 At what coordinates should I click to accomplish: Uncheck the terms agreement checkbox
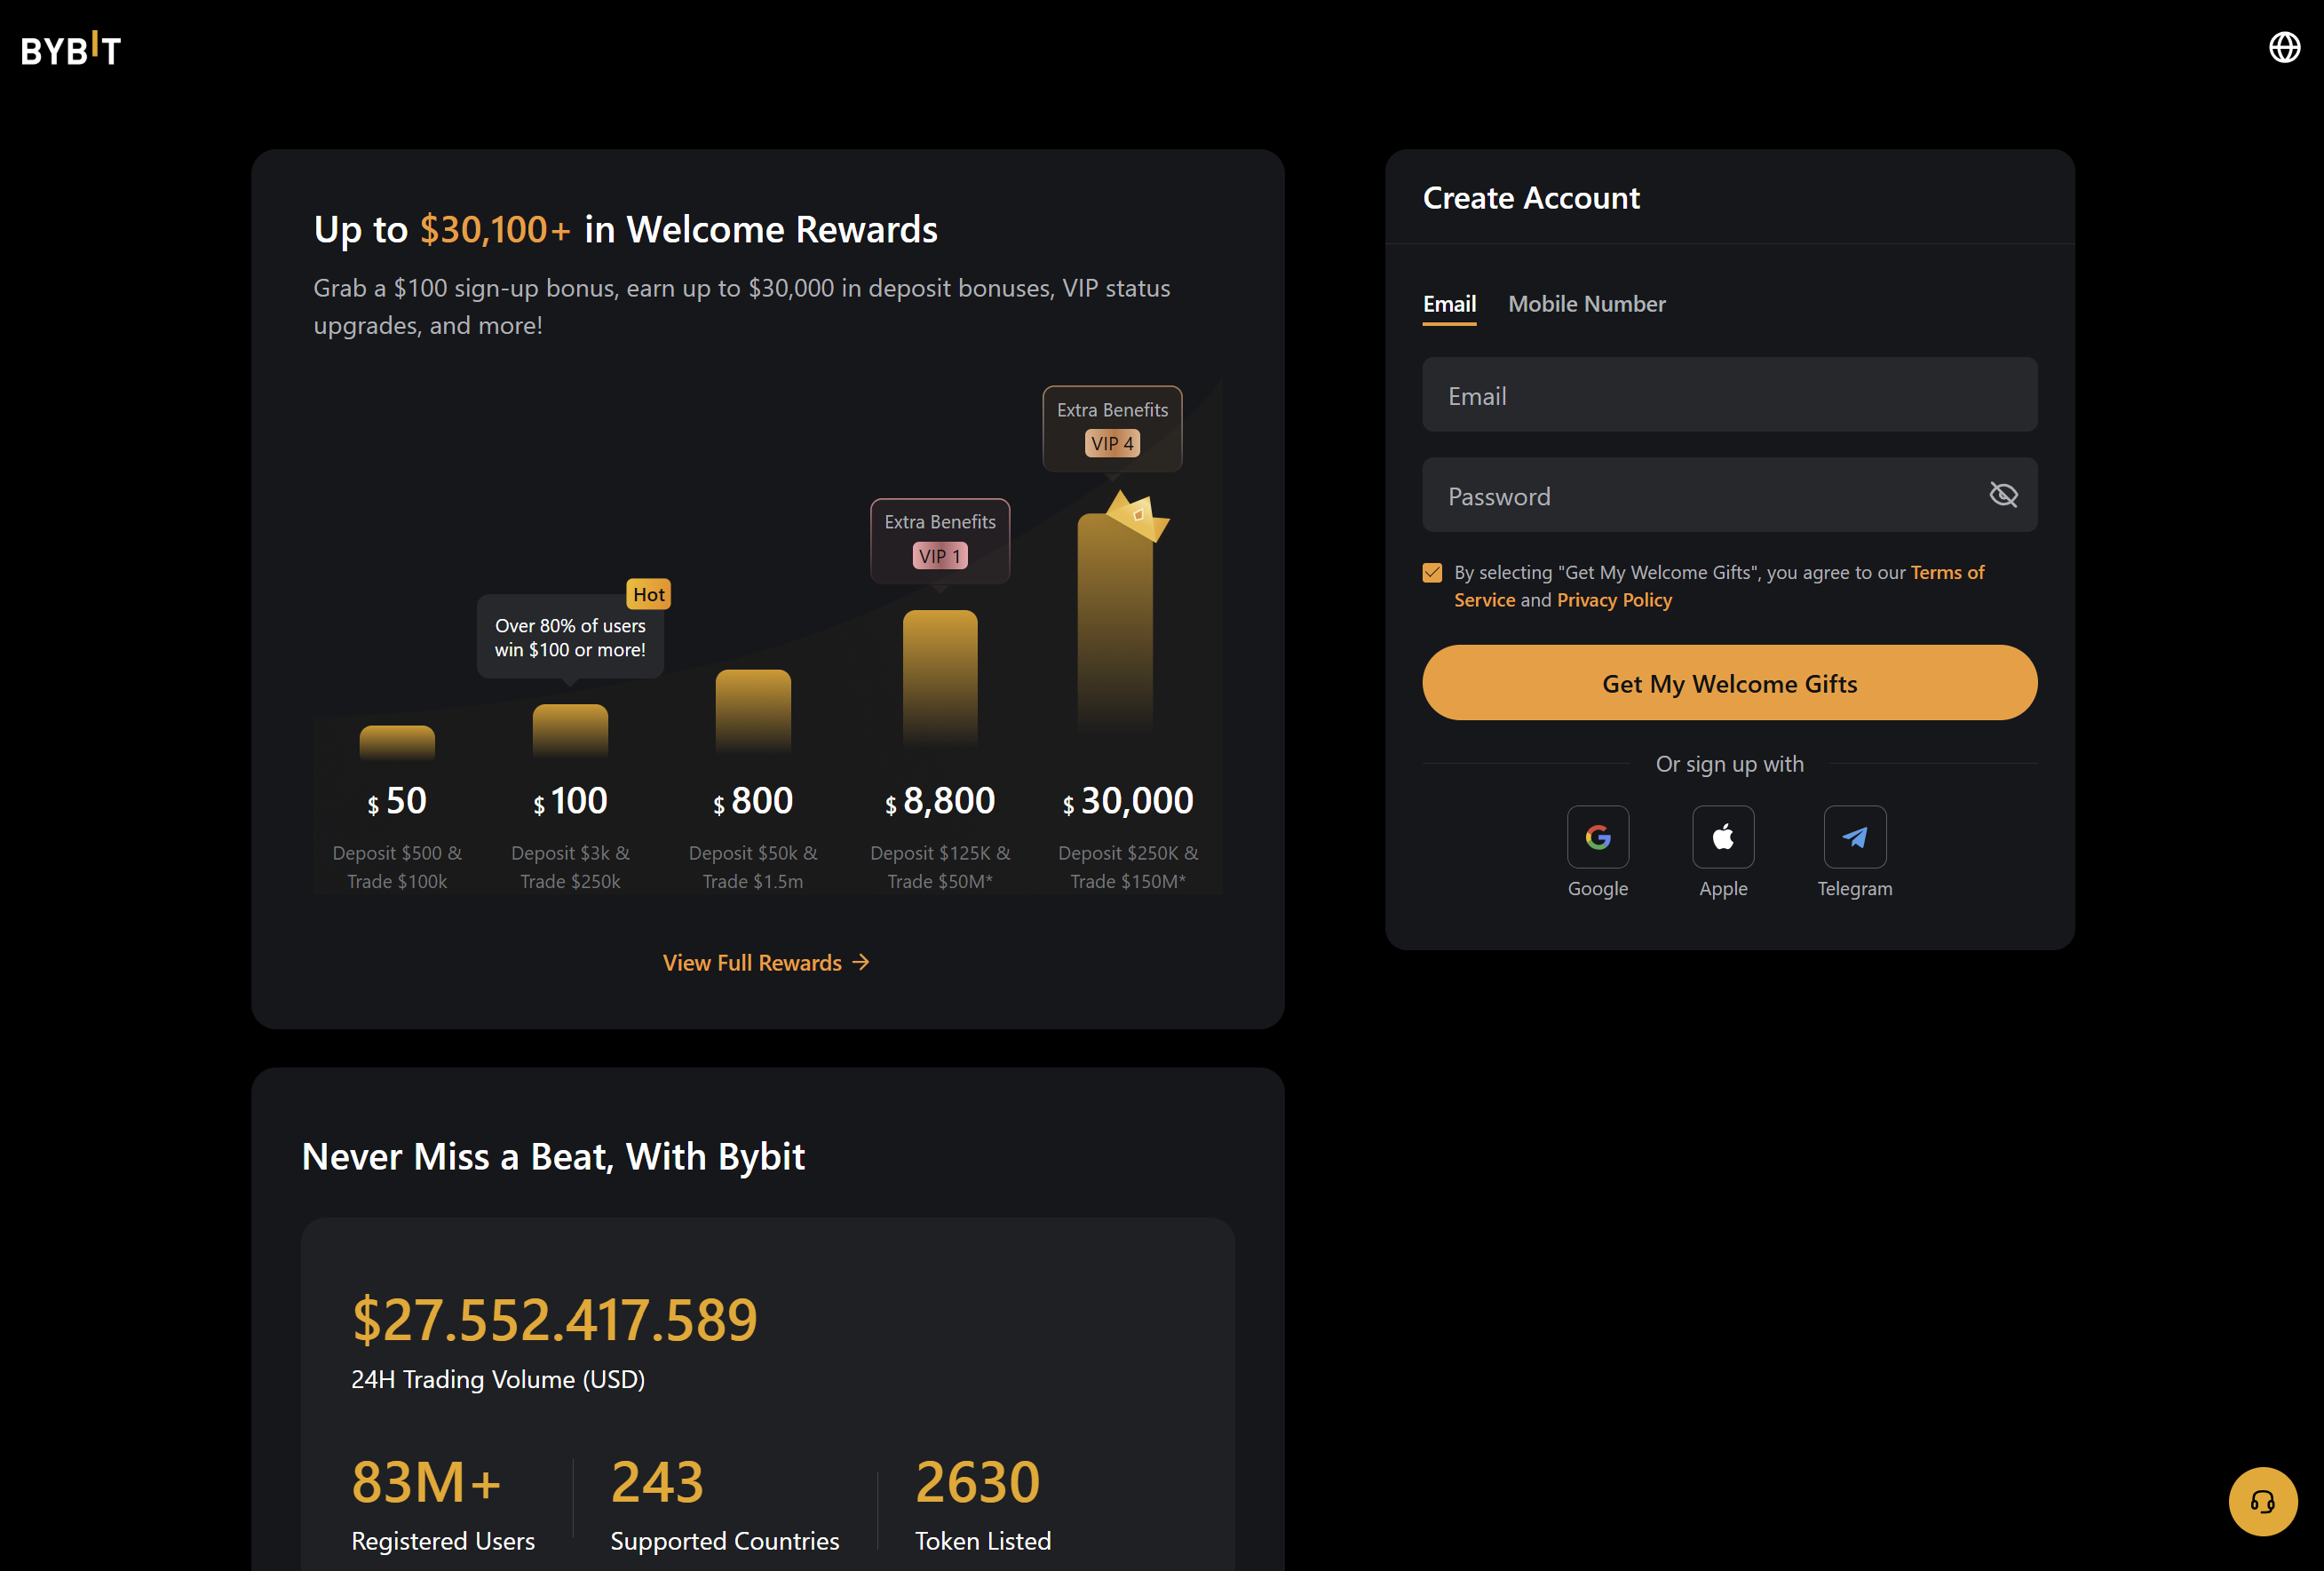[x=1432, y=572]
